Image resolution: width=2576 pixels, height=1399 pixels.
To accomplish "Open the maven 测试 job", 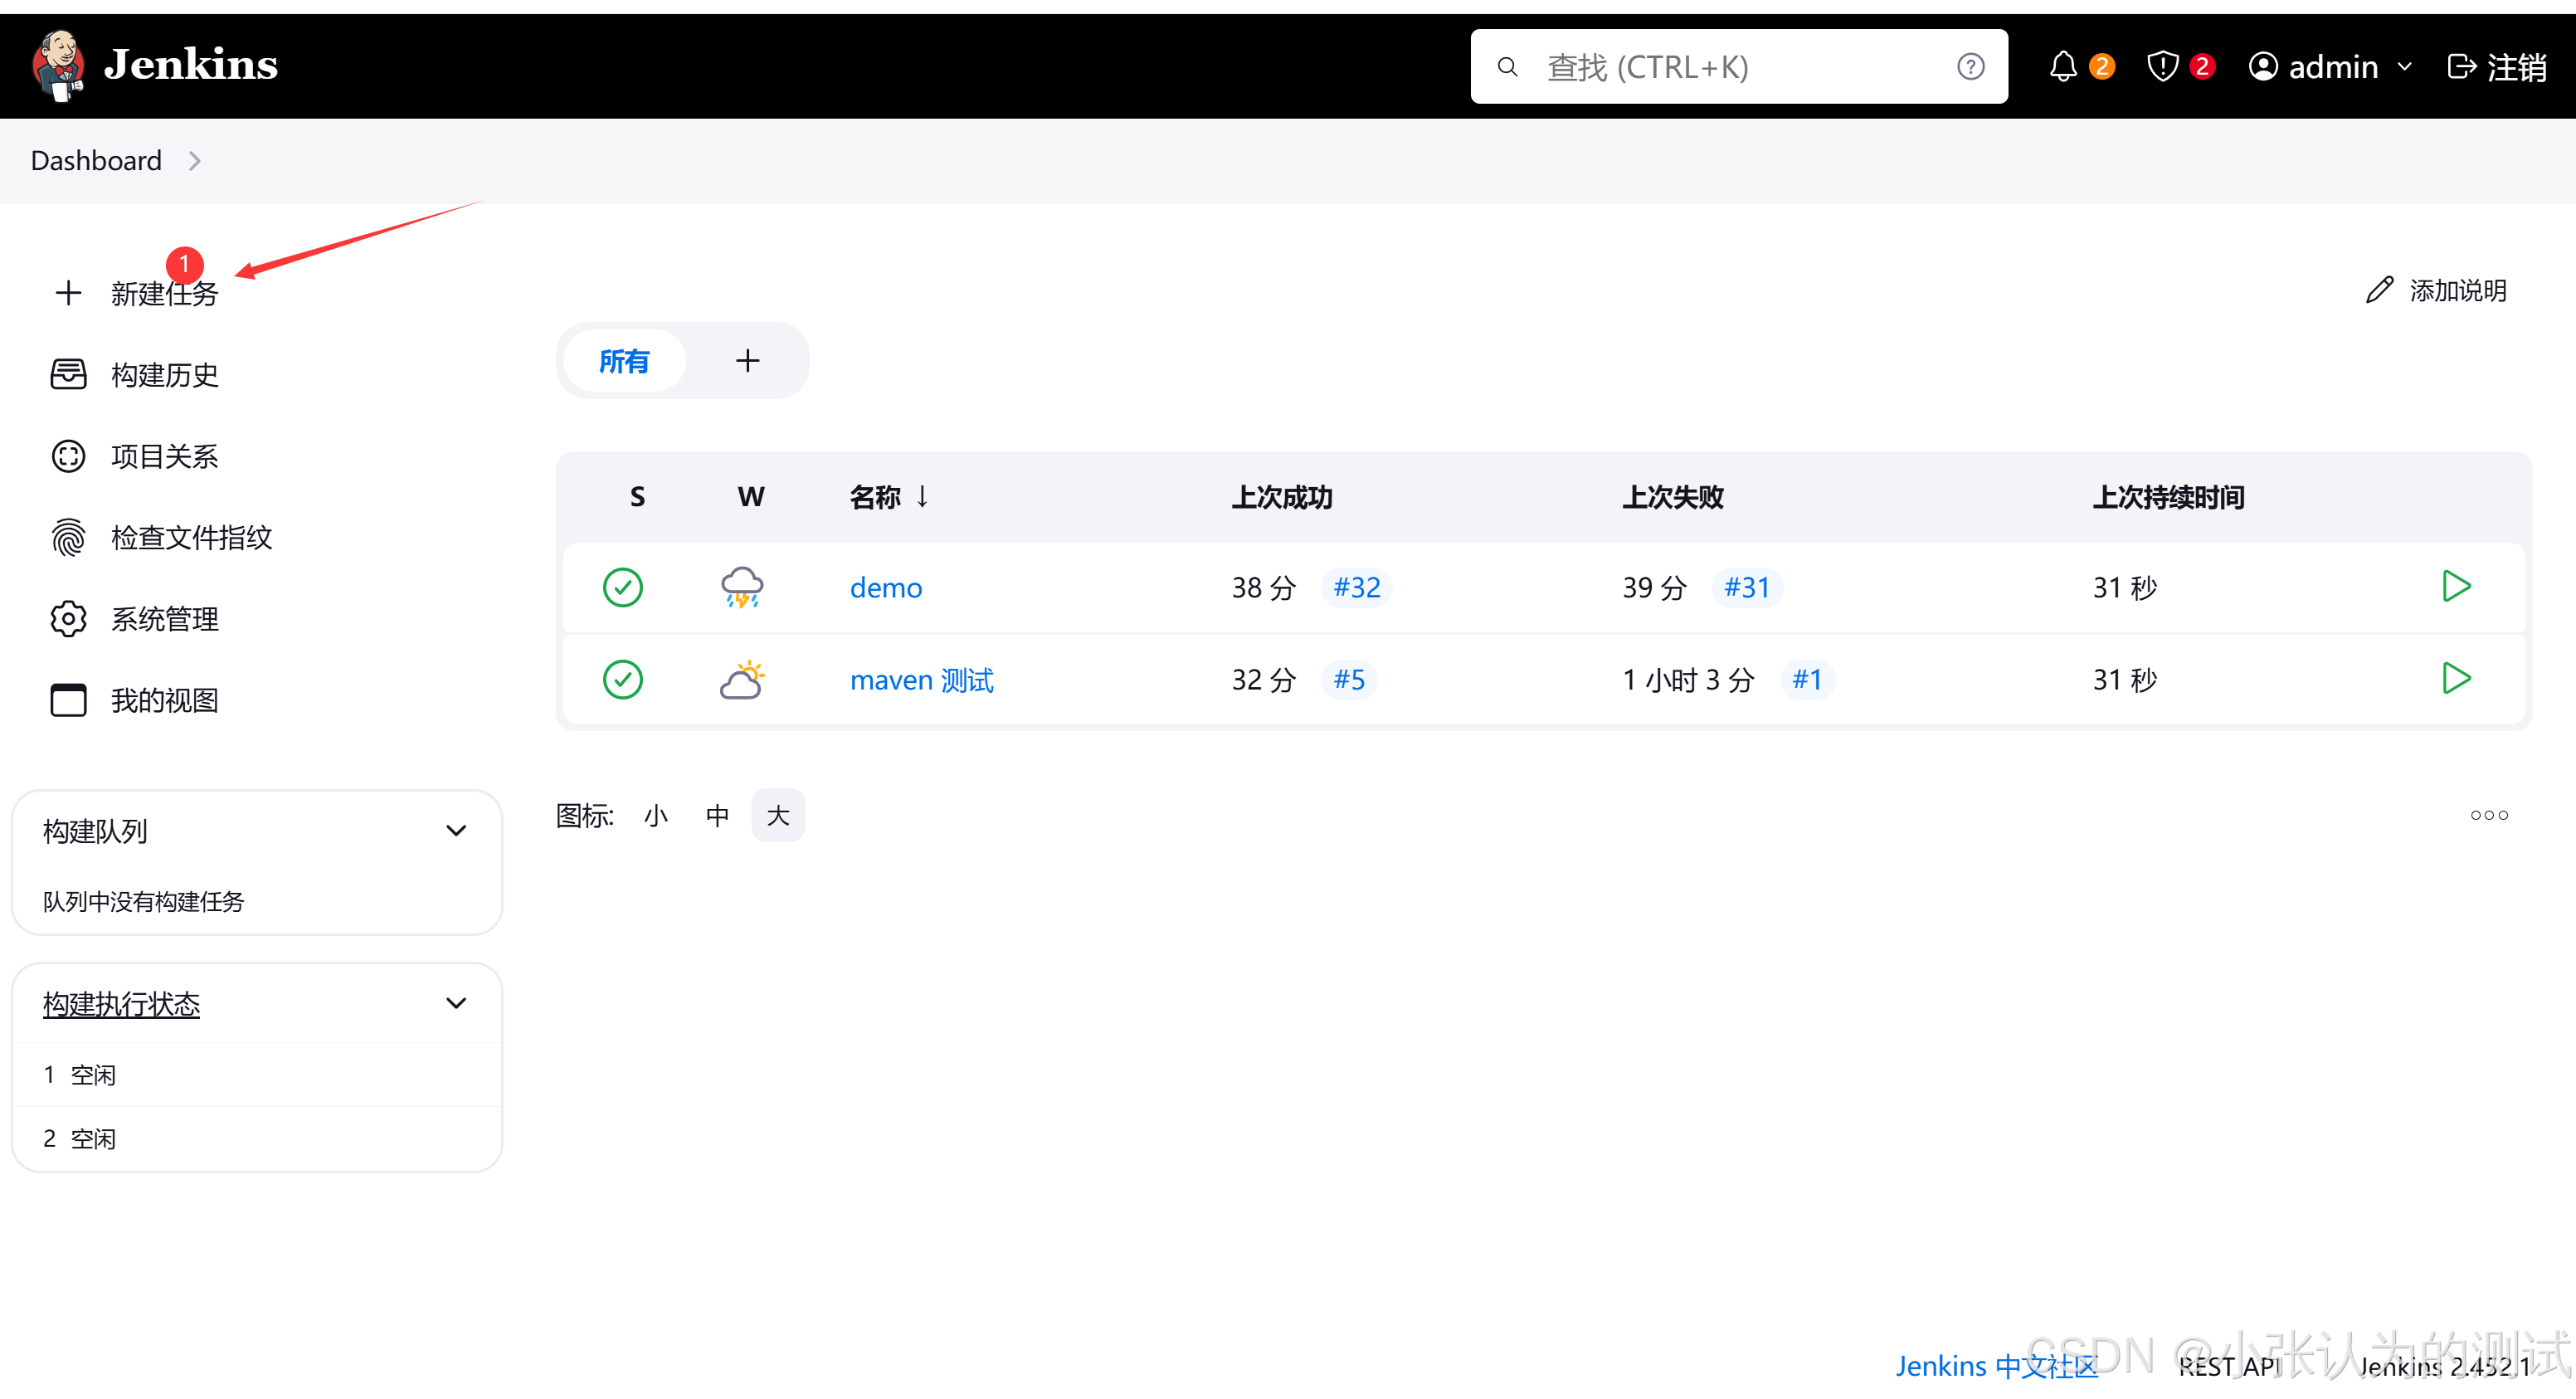I will click(921, 680).
